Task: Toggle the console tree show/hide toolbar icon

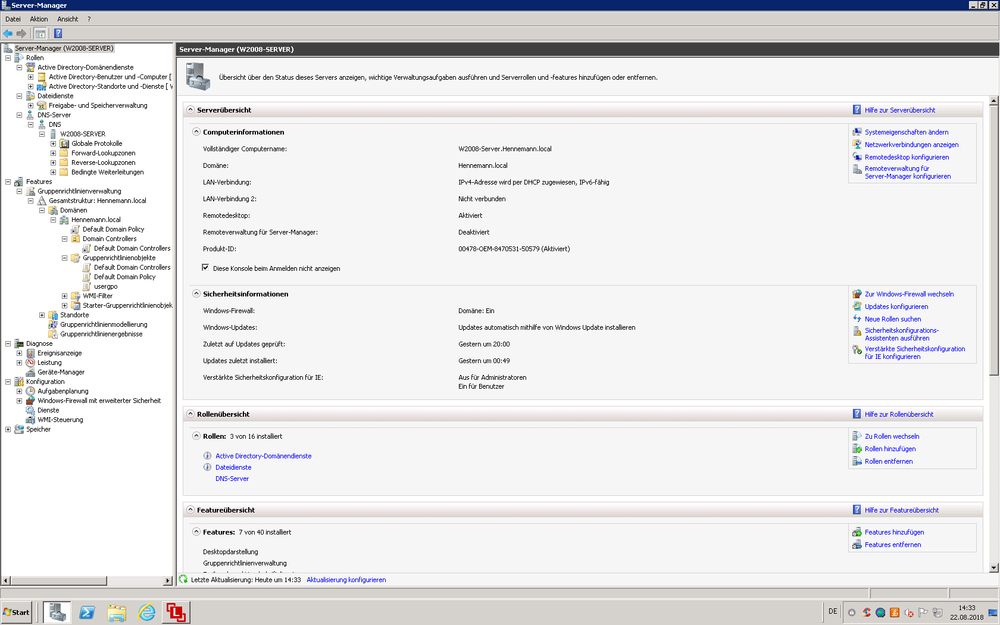Action: [x=41, y=33]
